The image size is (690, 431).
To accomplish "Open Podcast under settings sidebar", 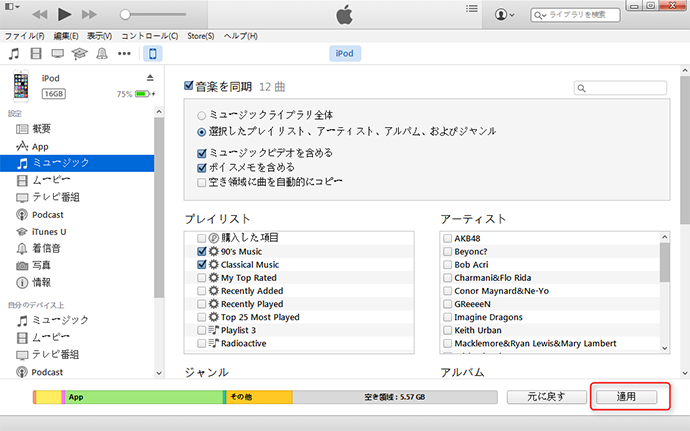I will tap(77, 215).
